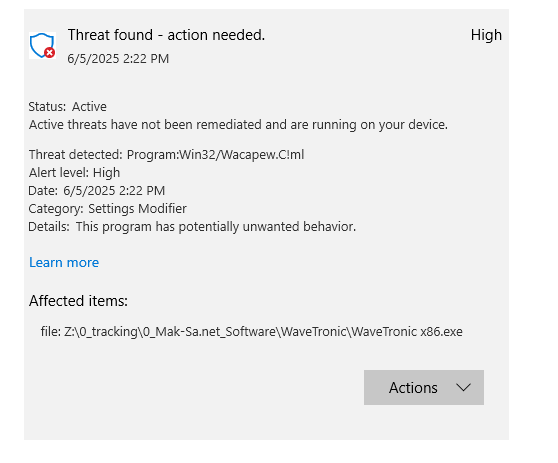Click the Details potentially unwanted behavior text

[x=192, y=227]
